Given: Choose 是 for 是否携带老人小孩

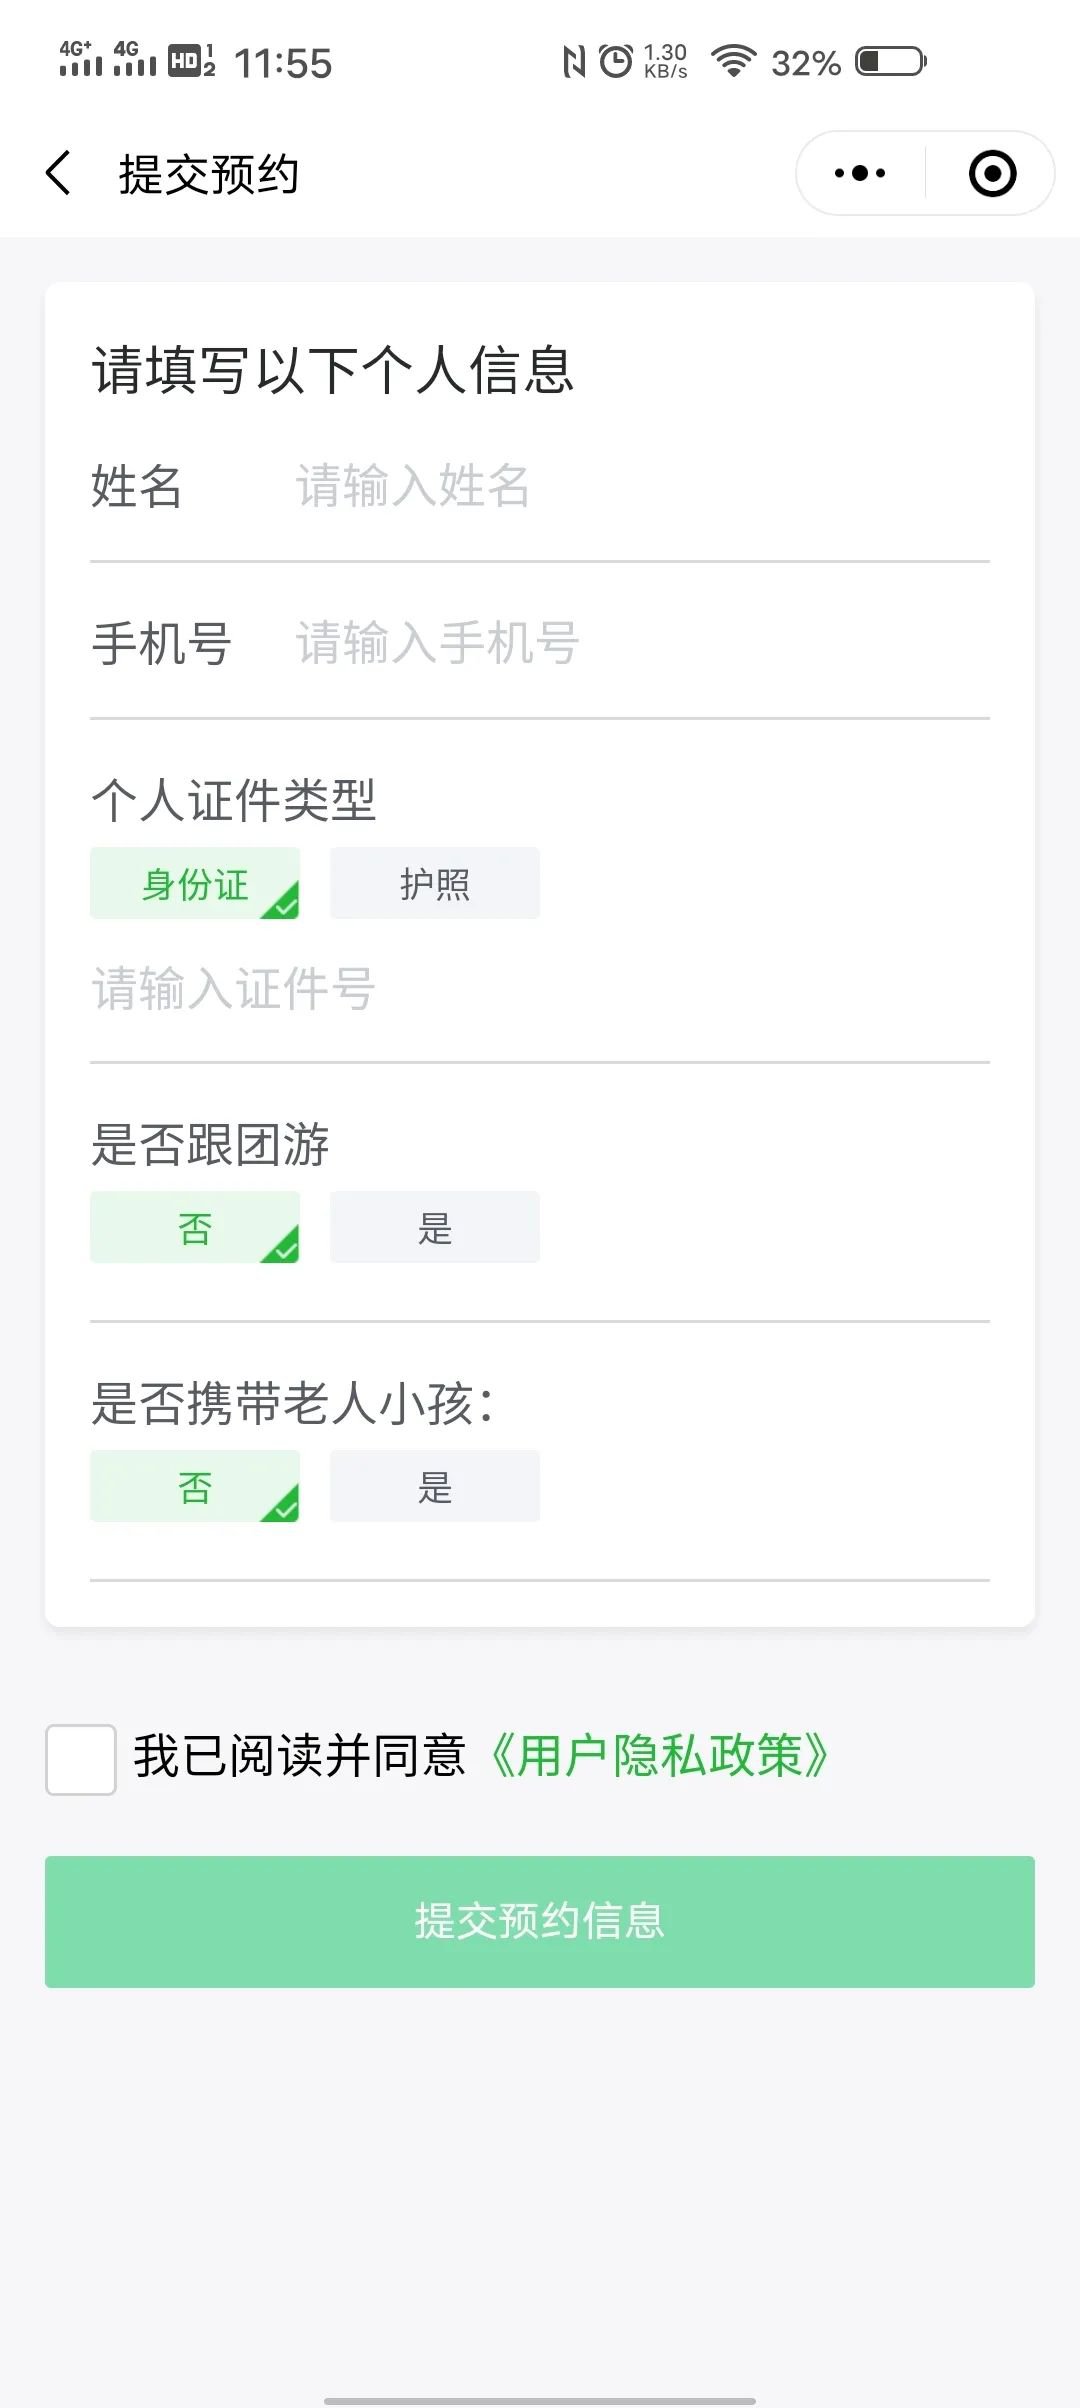Looking at the screenshot, I should [x=435, y=1487].
